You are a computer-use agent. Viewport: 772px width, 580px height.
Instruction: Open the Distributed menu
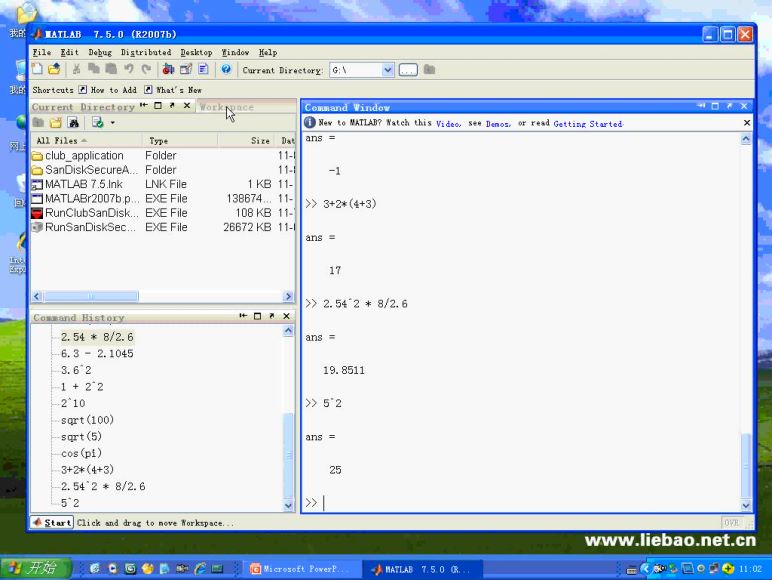(146, 52)
